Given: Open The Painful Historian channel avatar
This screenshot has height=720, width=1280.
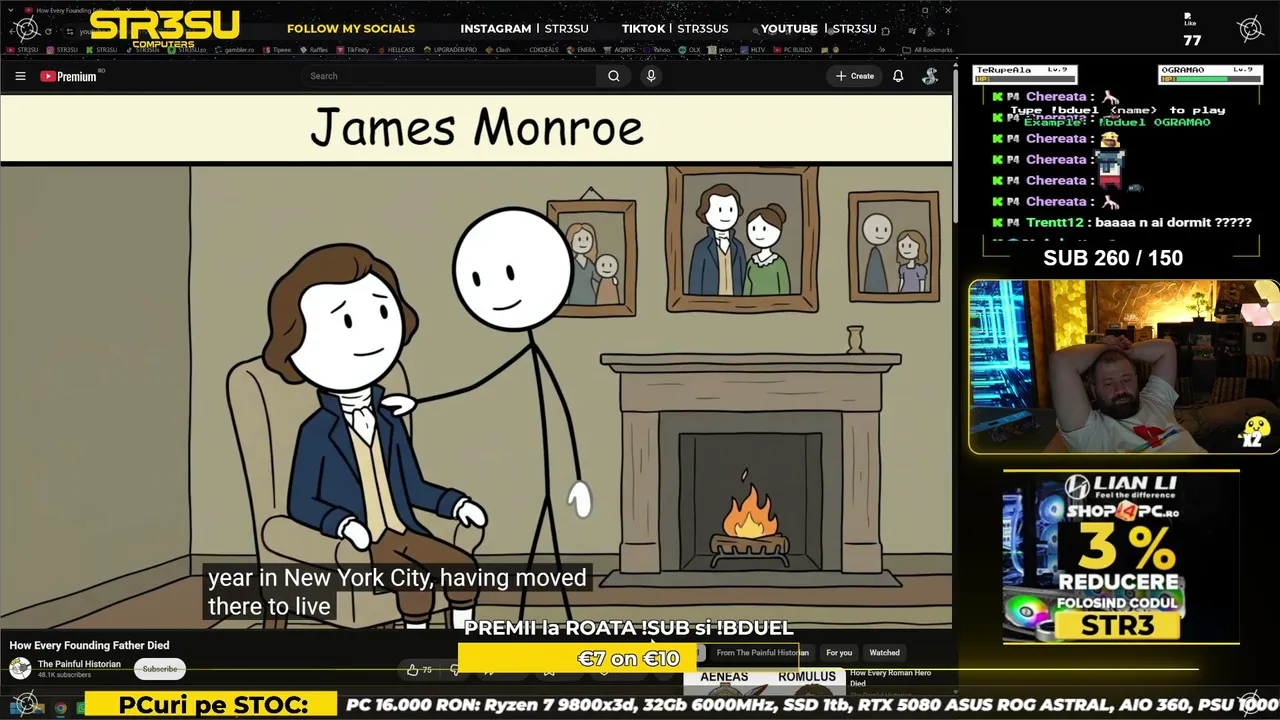Looking at the screenshot, I should pyautogui.click(x=20, y=668).
